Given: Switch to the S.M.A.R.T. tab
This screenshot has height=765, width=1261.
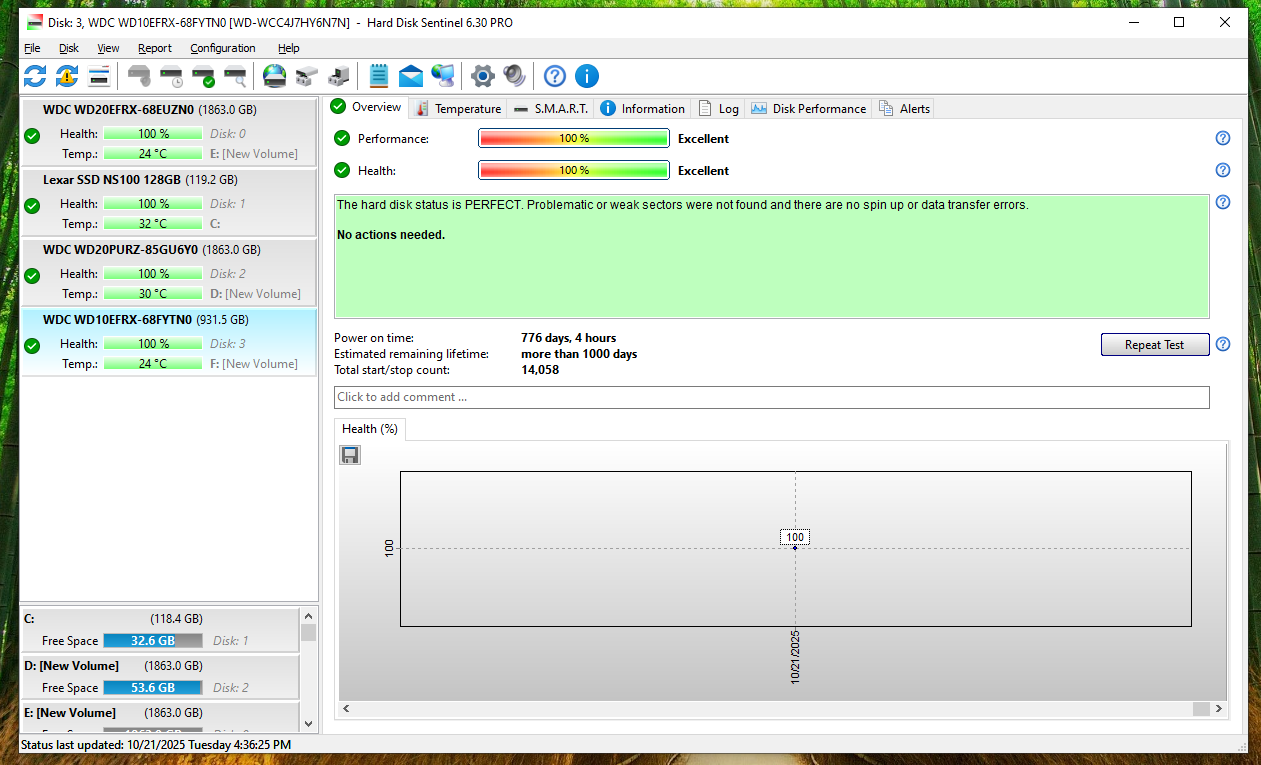Looking at the screenshot, I should pos(551,108).
